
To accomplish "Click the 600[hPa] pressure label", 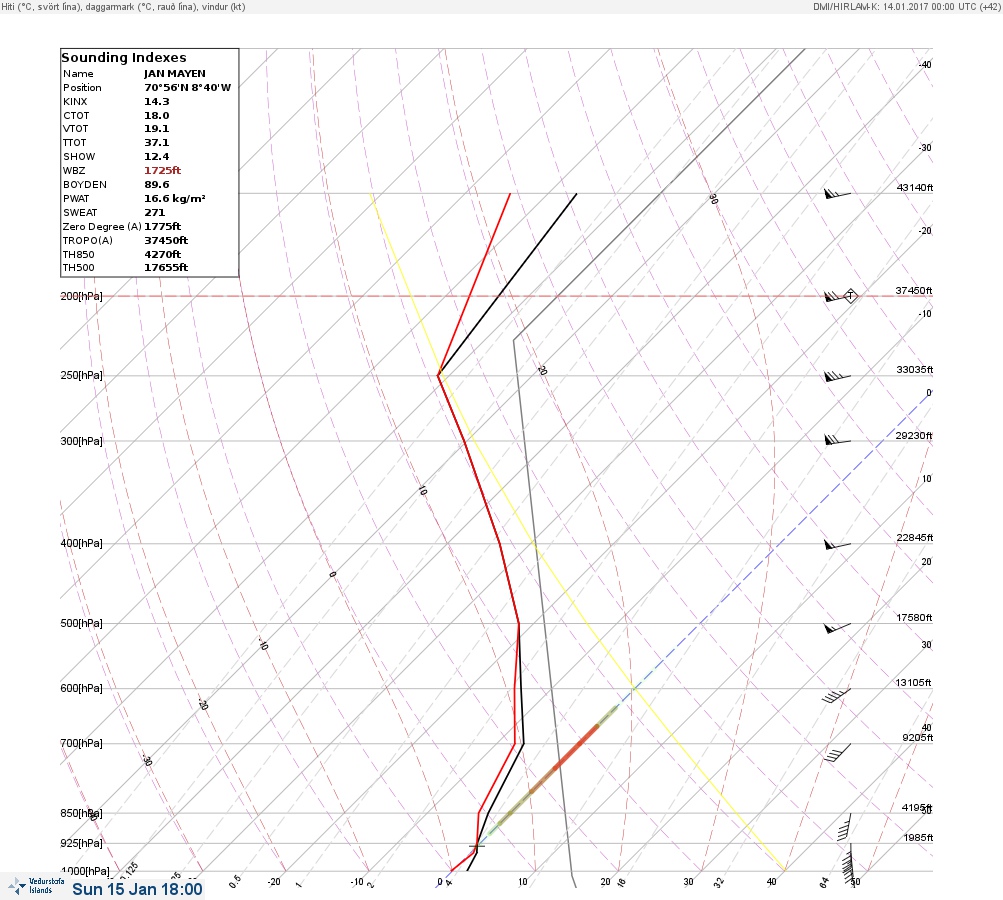I will tap(81, 688).
